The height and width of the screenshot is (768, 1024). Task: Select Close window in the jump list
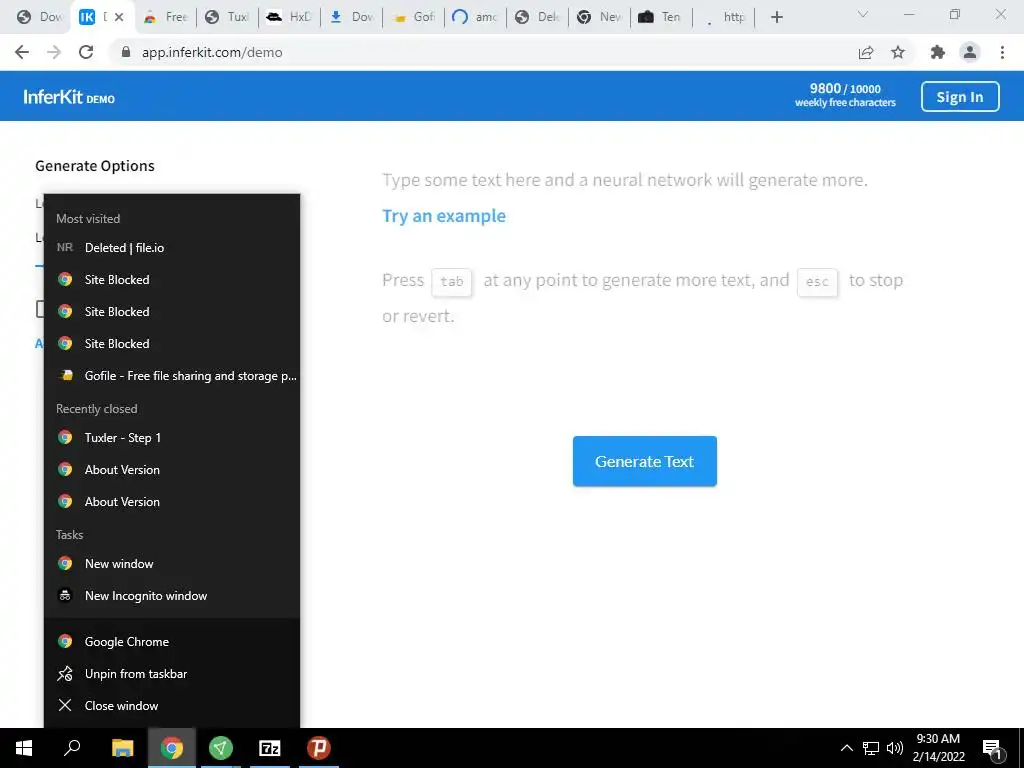click(172, 706)
